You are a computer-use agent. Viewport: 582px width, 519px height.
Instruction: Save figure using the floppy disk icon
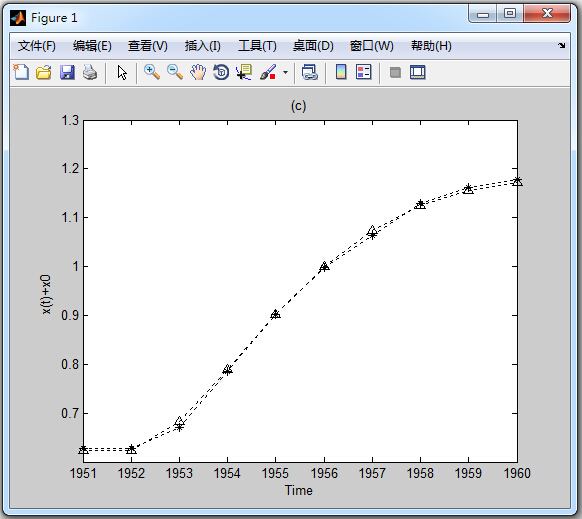coord(67,72)
